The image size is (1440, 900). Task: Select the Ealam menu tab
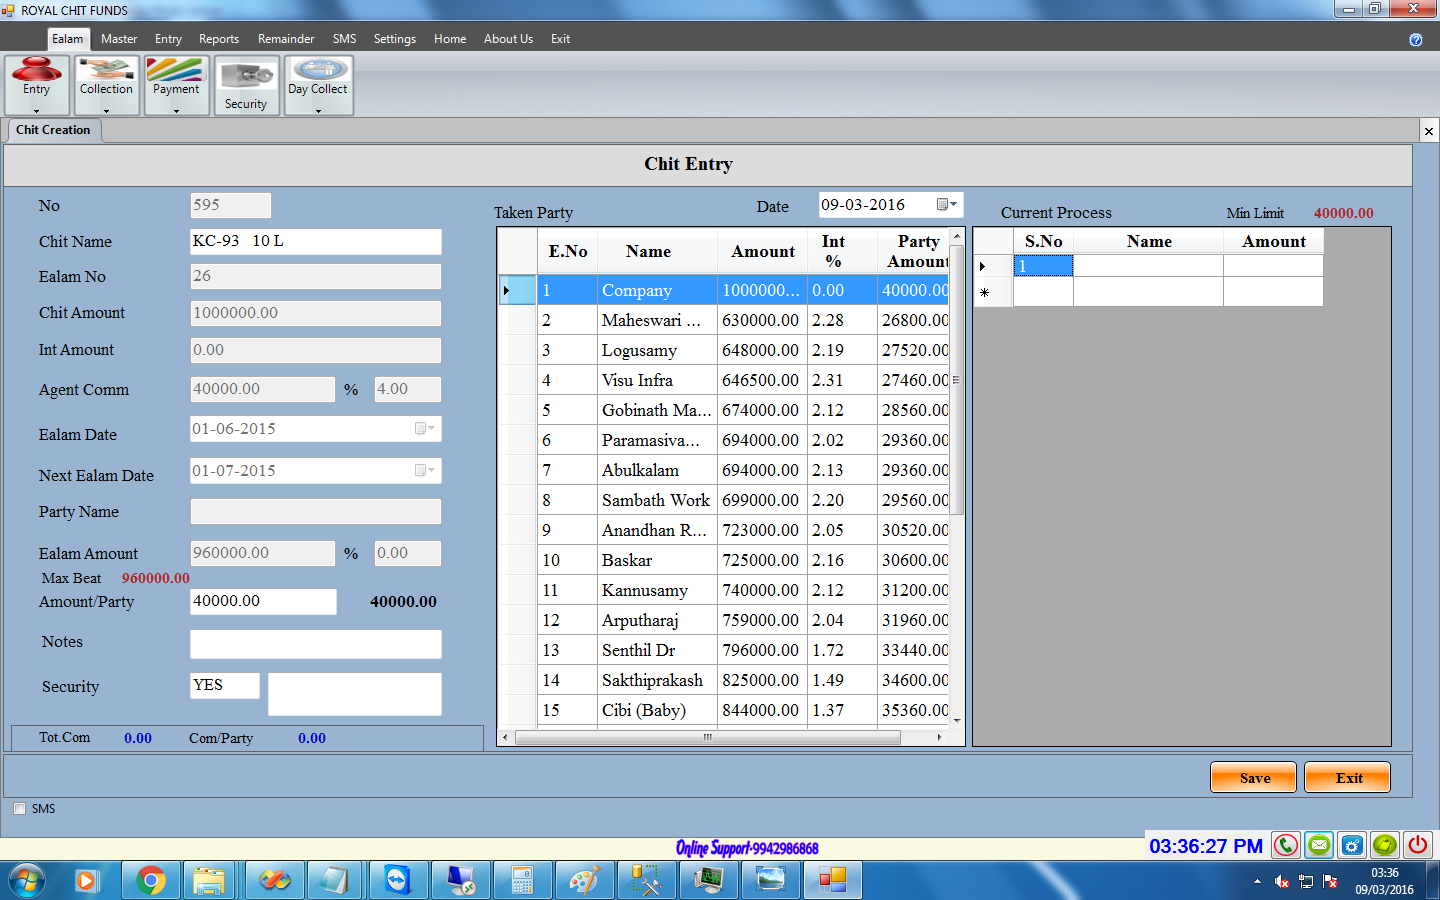pos(68,39)
